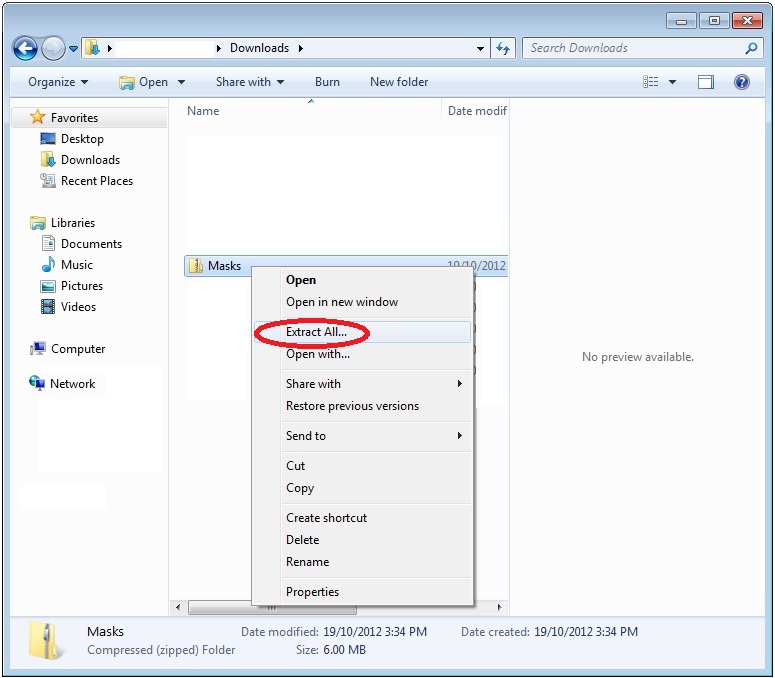Screen dimensions: 775x678
Task: Open the Share with toolbar dropdown
Action: pyautogui.click(x=250, y=82)
